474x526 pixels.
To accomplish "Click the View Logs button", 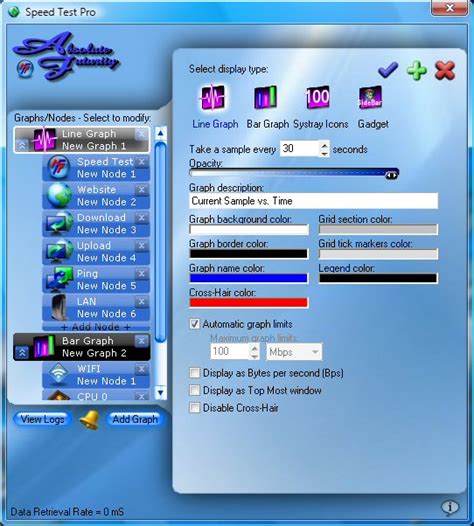I will tap(42, 419).
